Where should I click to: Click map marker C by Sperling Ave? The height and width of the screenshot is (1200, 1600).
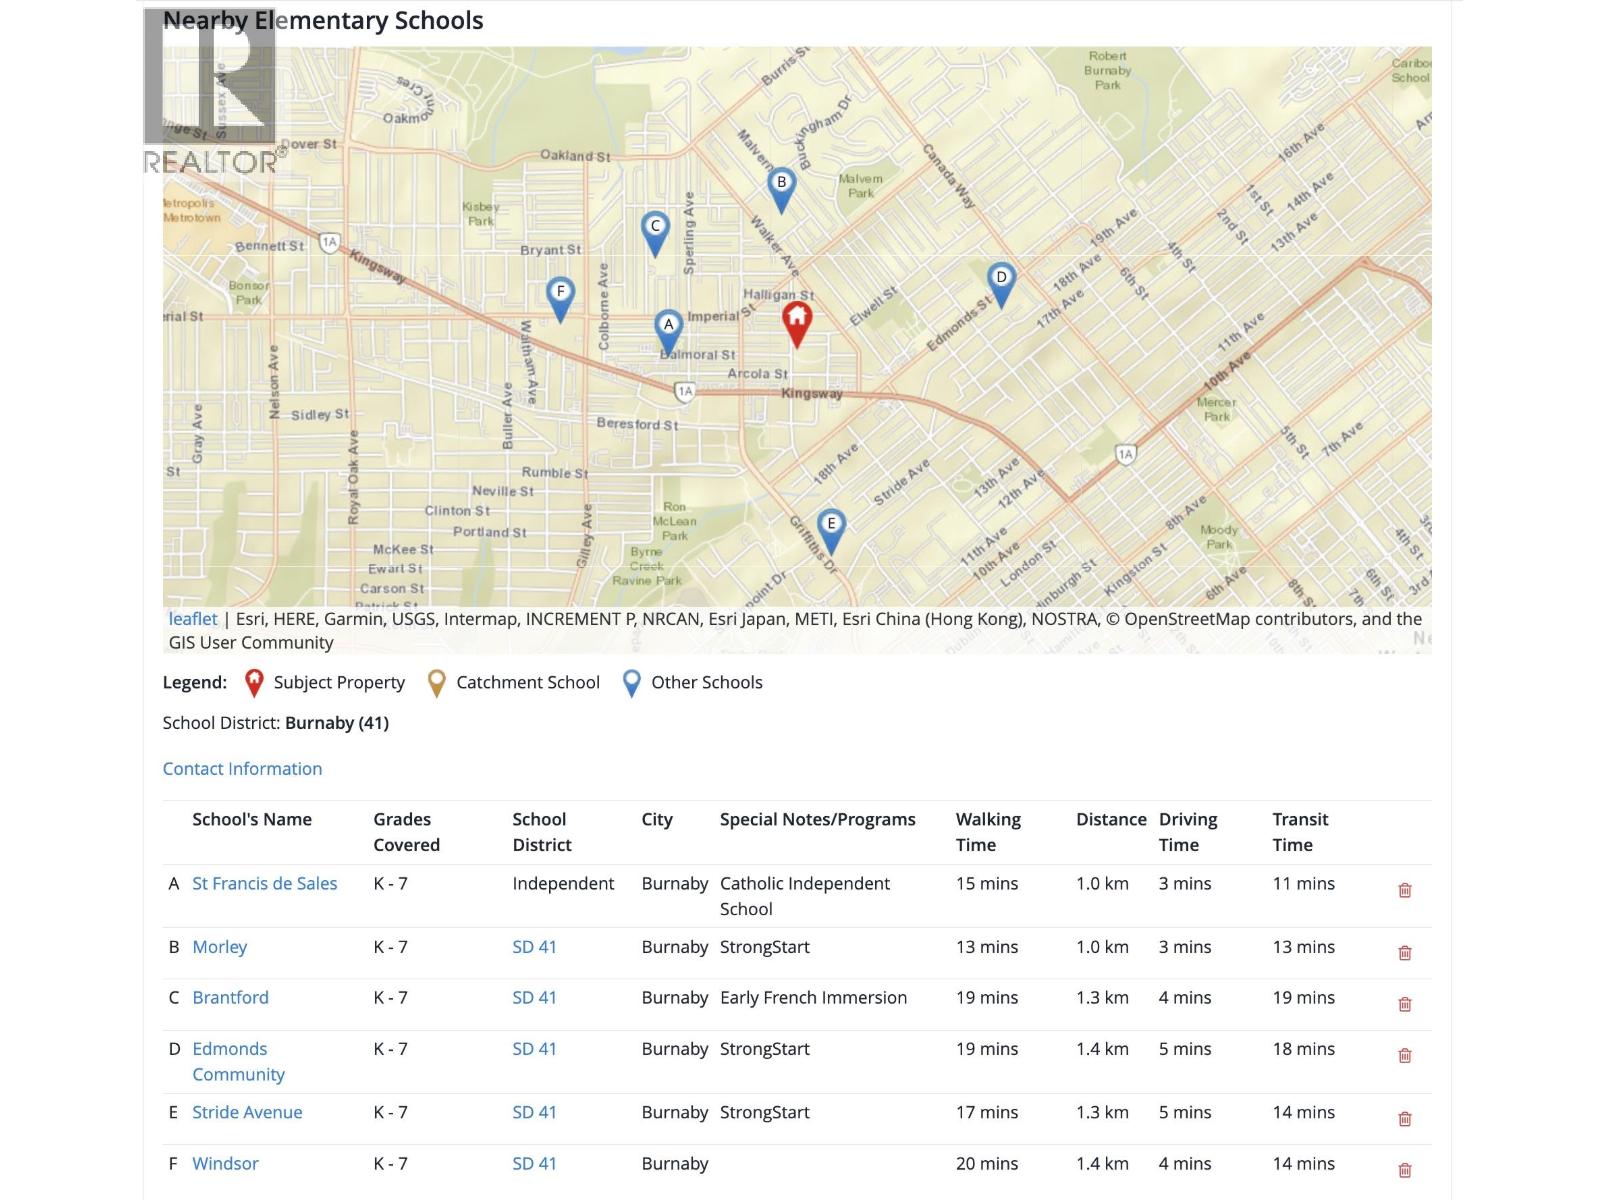pyautogui.click(x=655, y=229)
